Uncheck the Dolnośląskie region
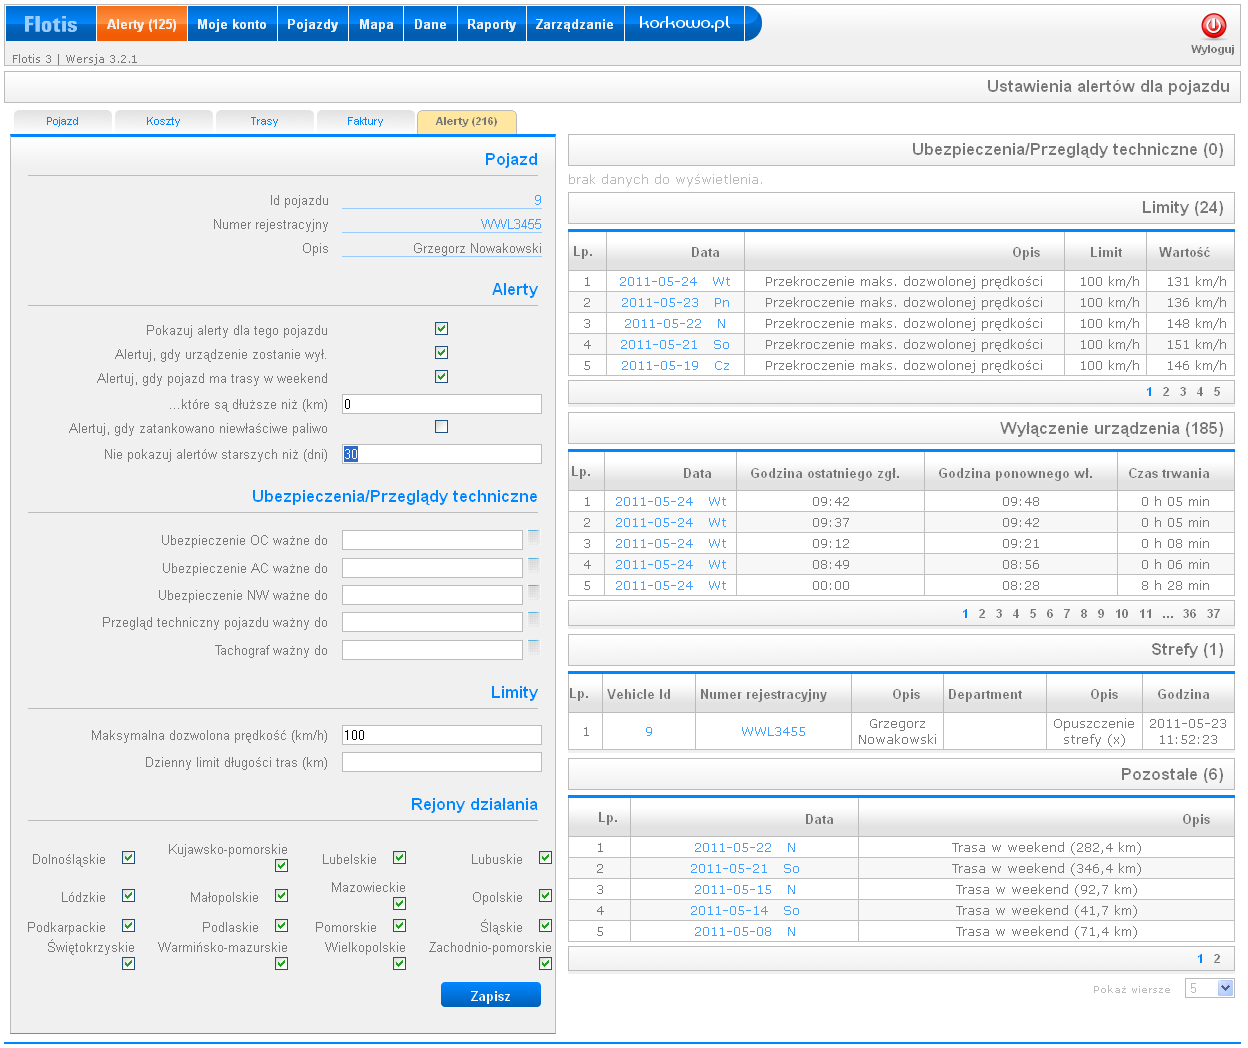Screen dimensions: 1248x1048 pos(128,858)
